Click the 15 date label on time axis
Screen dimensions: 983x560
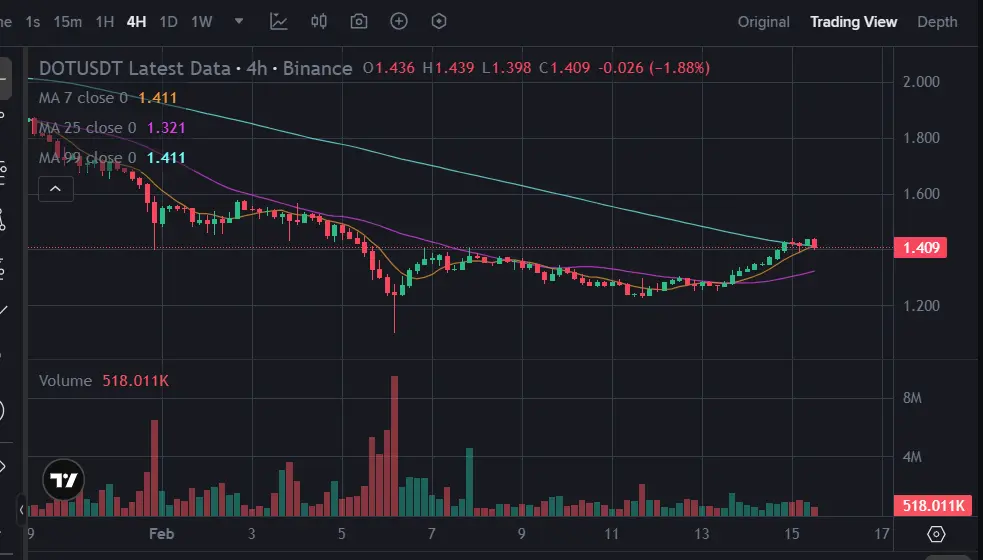pos(792,534)
